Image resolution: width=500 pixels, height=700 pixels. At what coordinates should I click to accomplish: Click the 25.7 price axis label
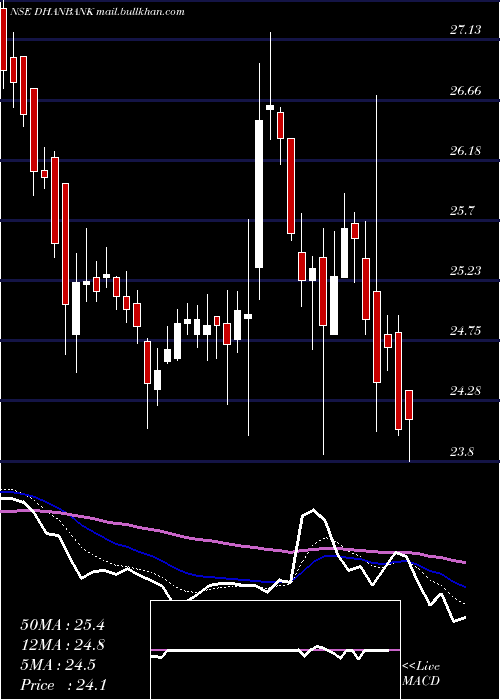[462, 210]
